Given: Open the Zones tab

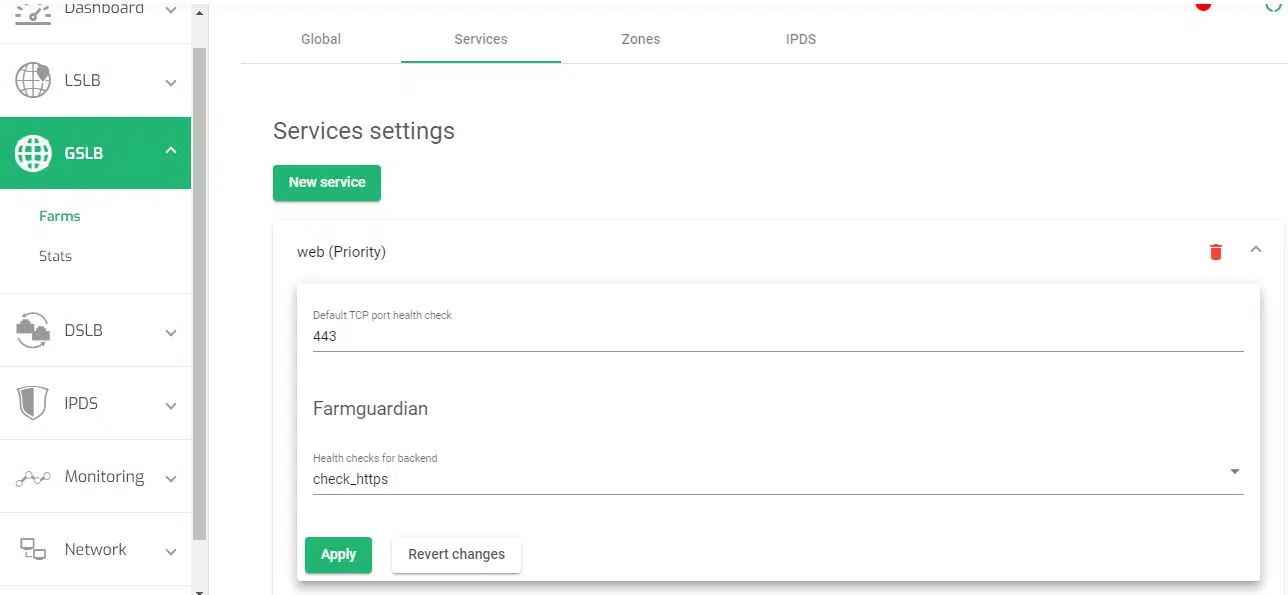Looking at the screenshot, I should pos(640,39).
